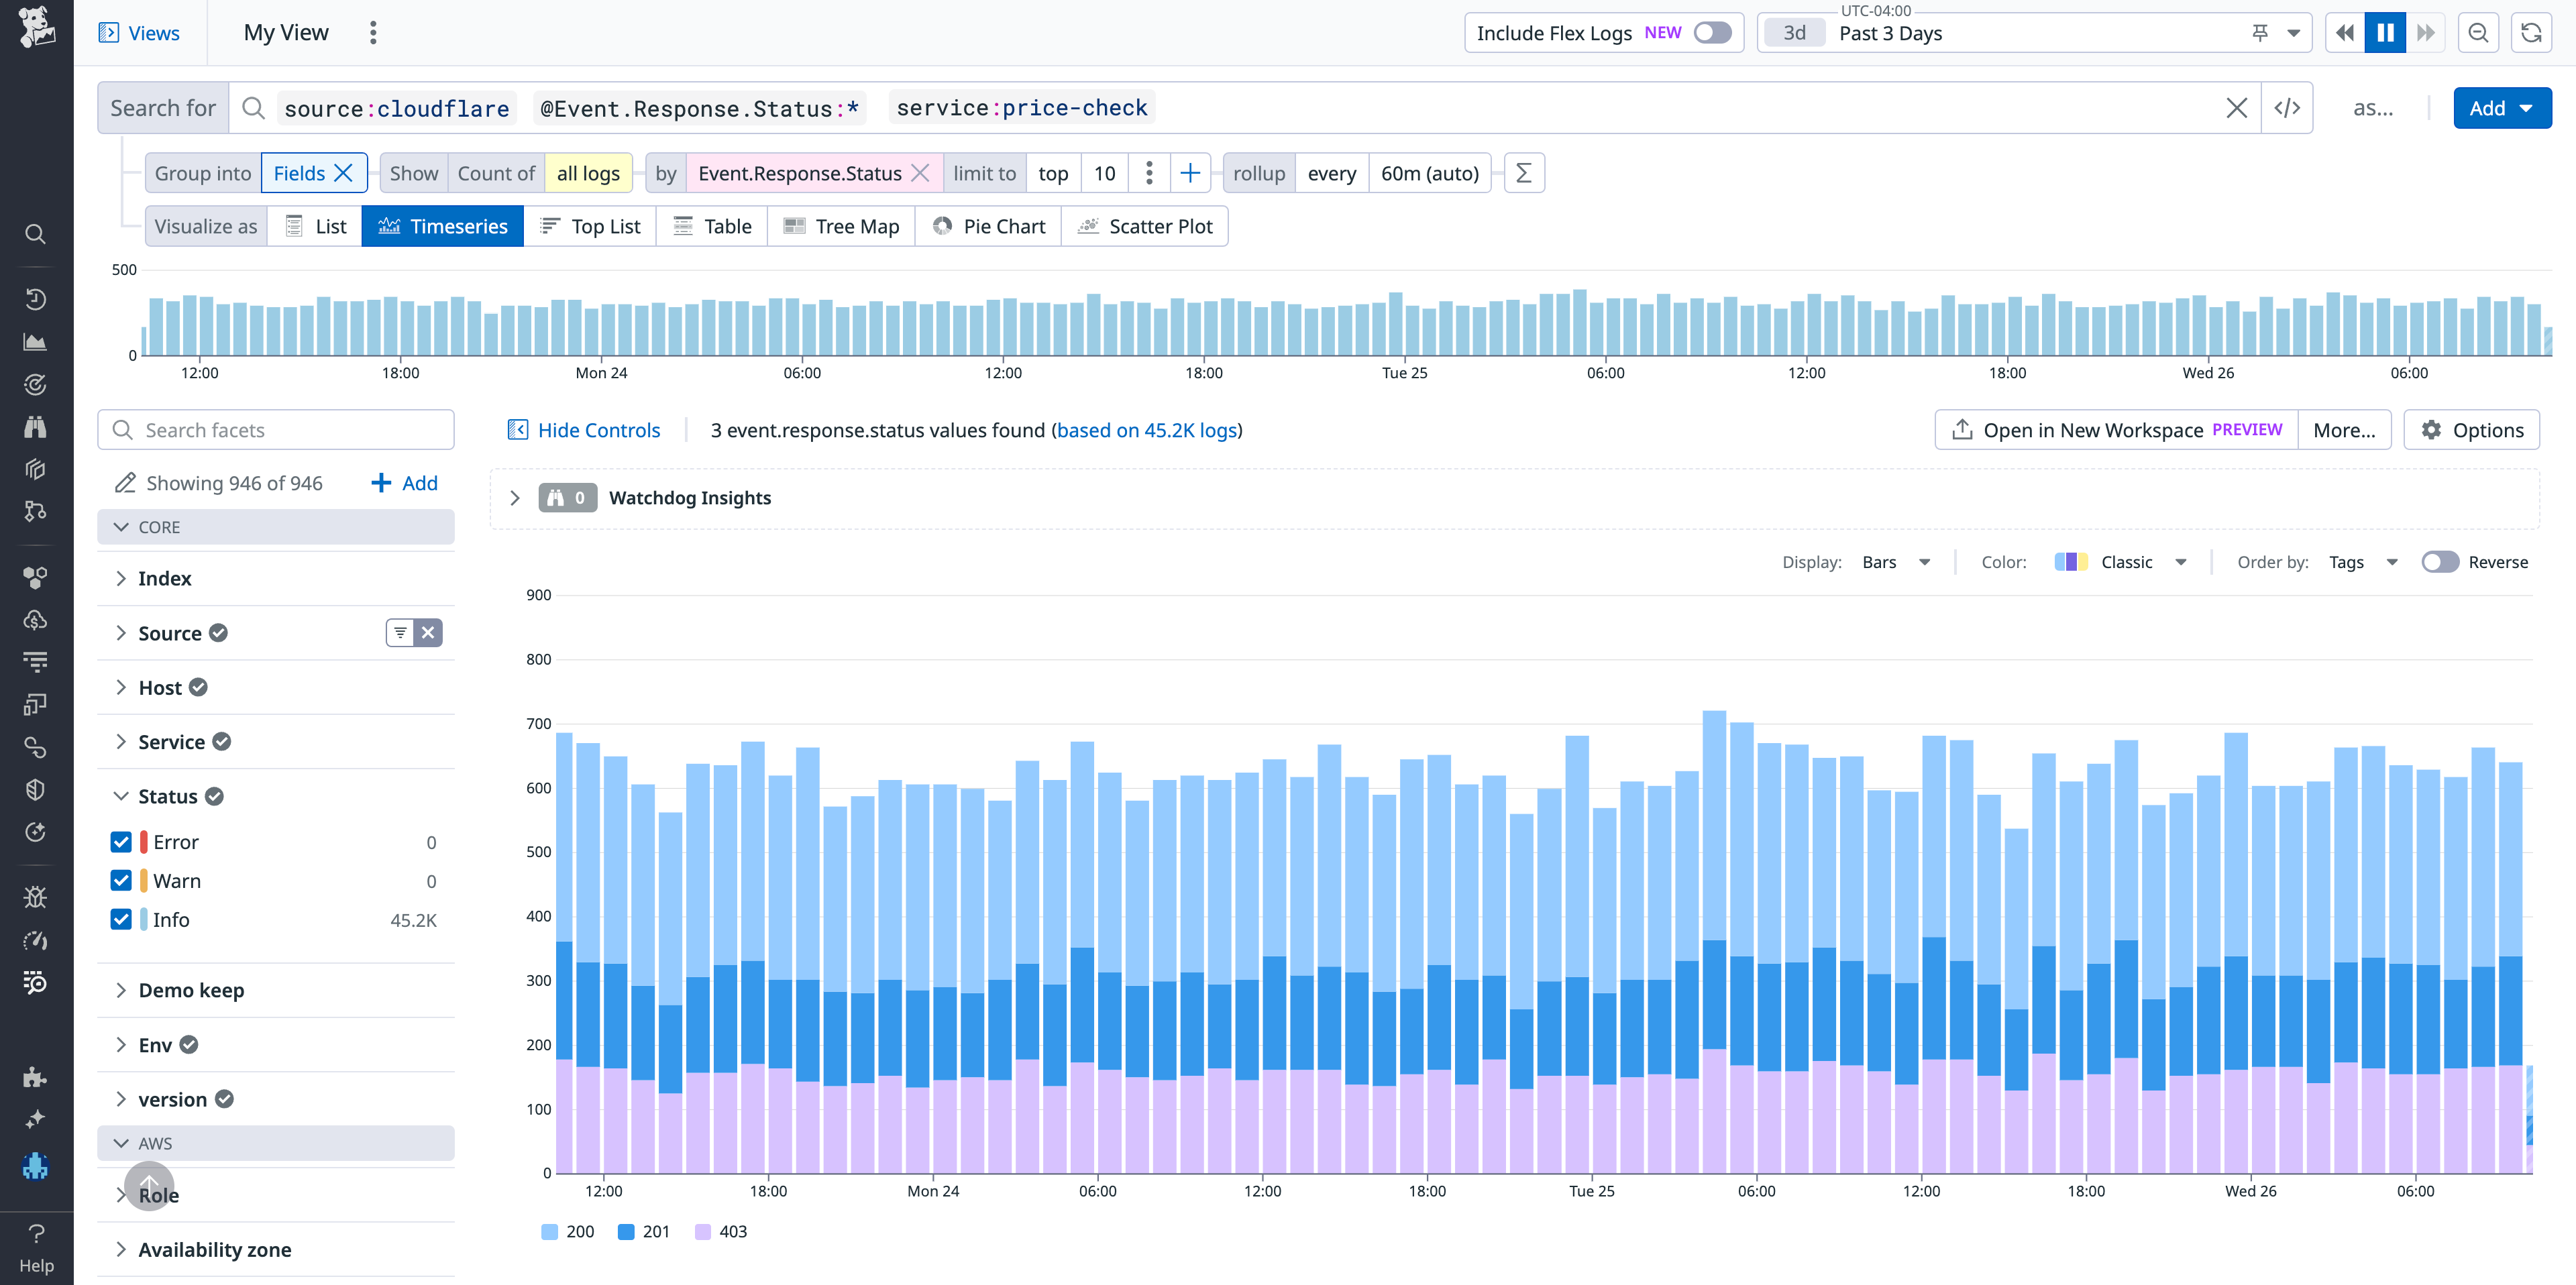
Task: Switch to the Table visualization
Action: click(x=711, y=225)
